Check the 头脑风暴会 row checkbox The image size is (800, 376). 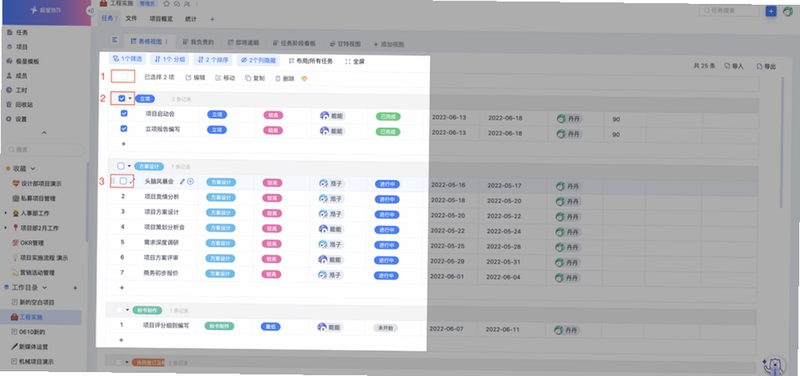123,181
